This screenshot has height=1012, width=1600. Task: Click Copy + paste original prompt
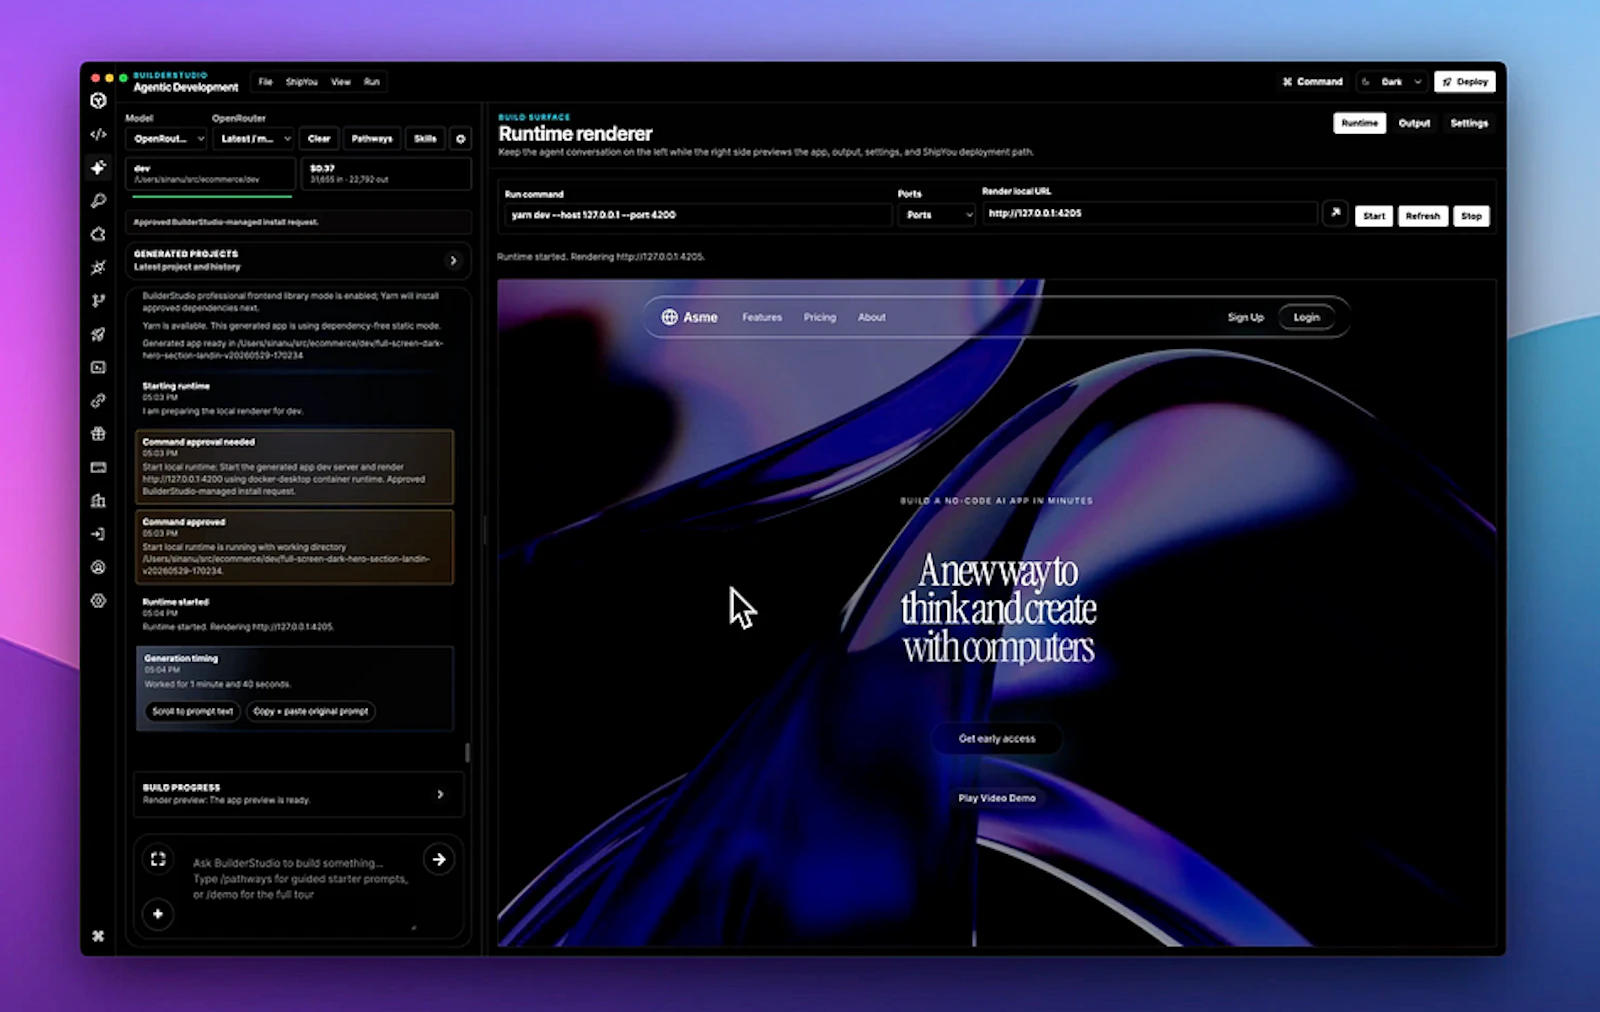[x=311, y=711]
